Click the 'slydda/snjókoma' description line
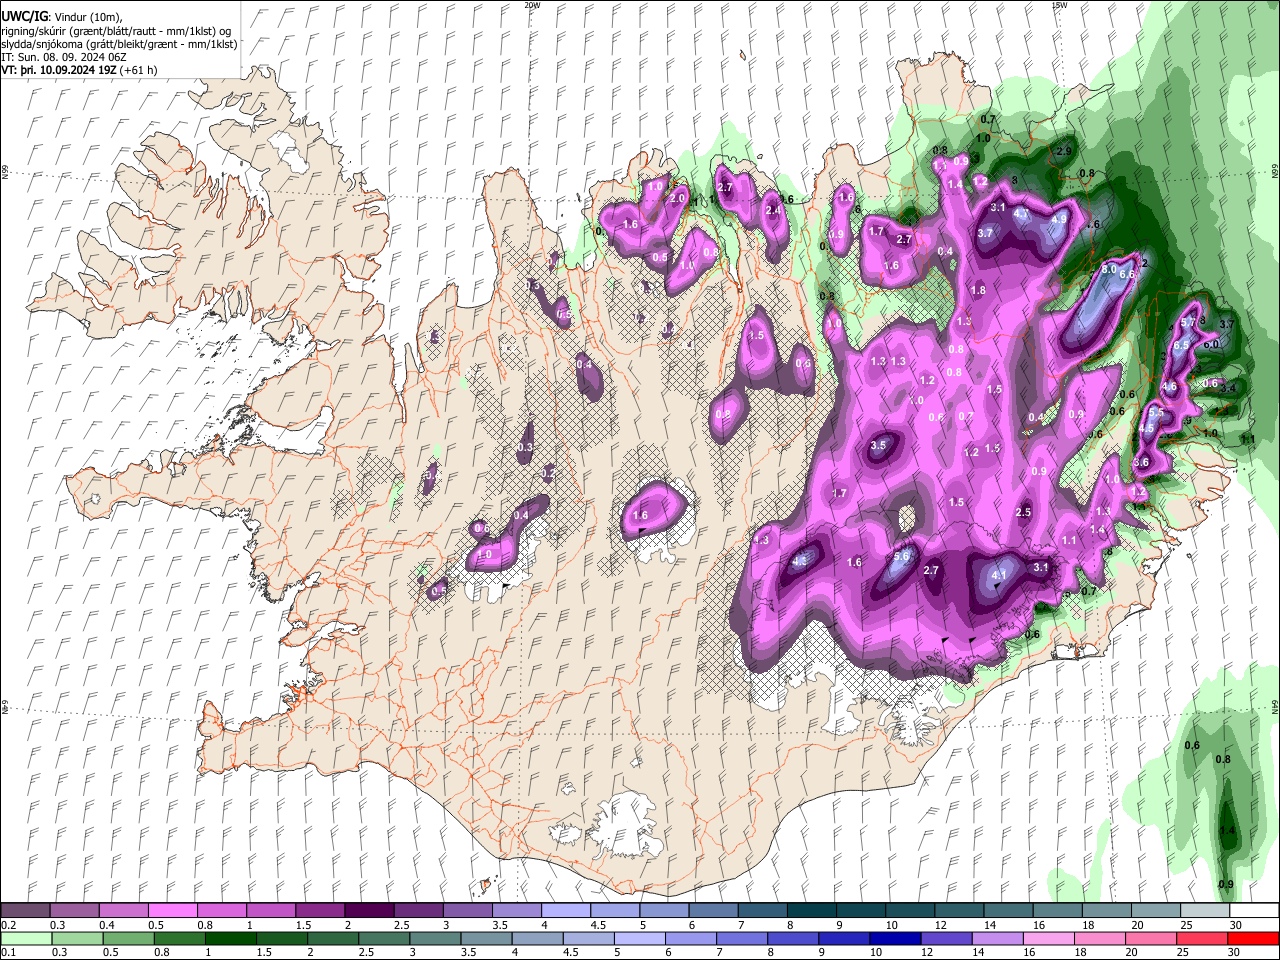The image size is (1280, 960). [119, 45]
